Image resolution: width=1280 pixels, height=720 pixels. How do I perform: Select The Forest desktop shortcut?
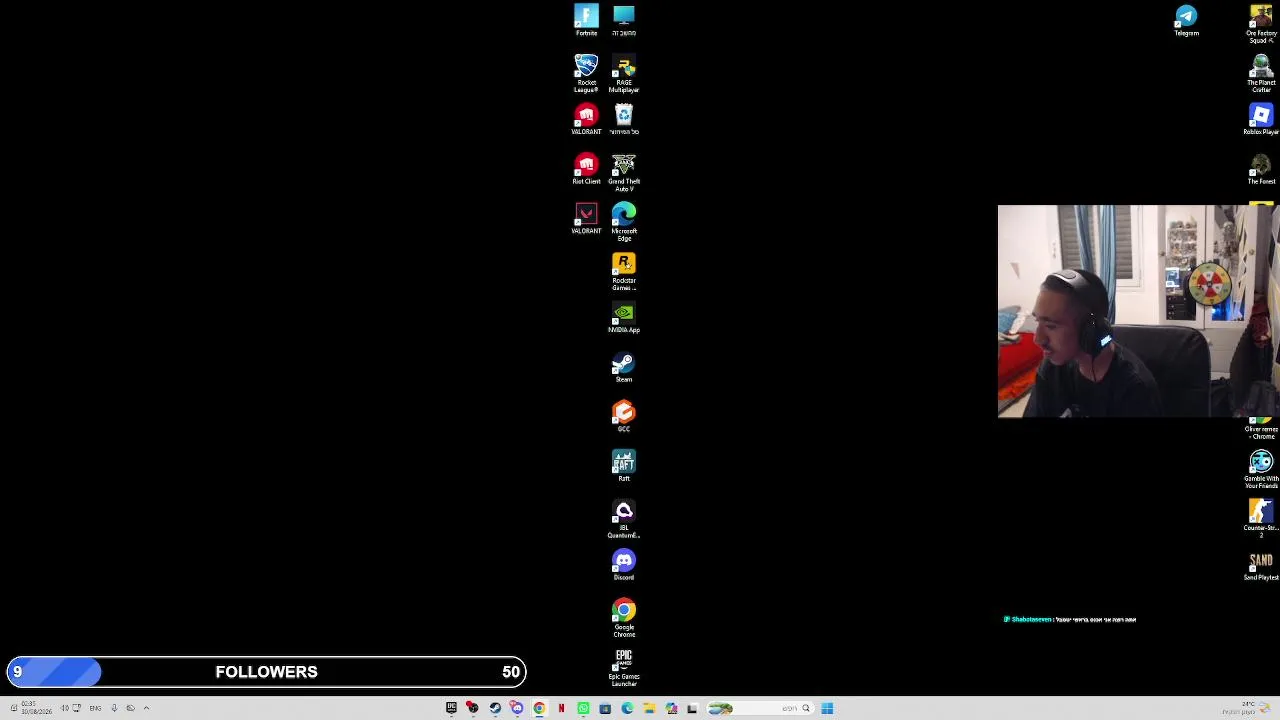tap(1261, 168)
